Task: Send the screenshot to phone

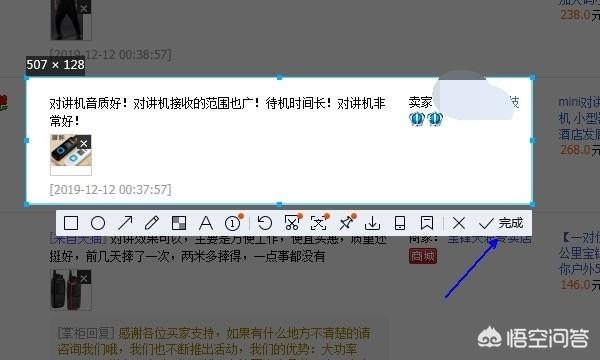Action: click(400, 223)
